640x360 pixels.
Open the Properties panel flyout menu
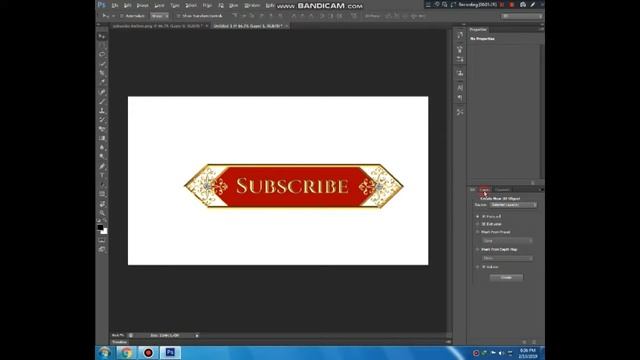click(541, 29)
